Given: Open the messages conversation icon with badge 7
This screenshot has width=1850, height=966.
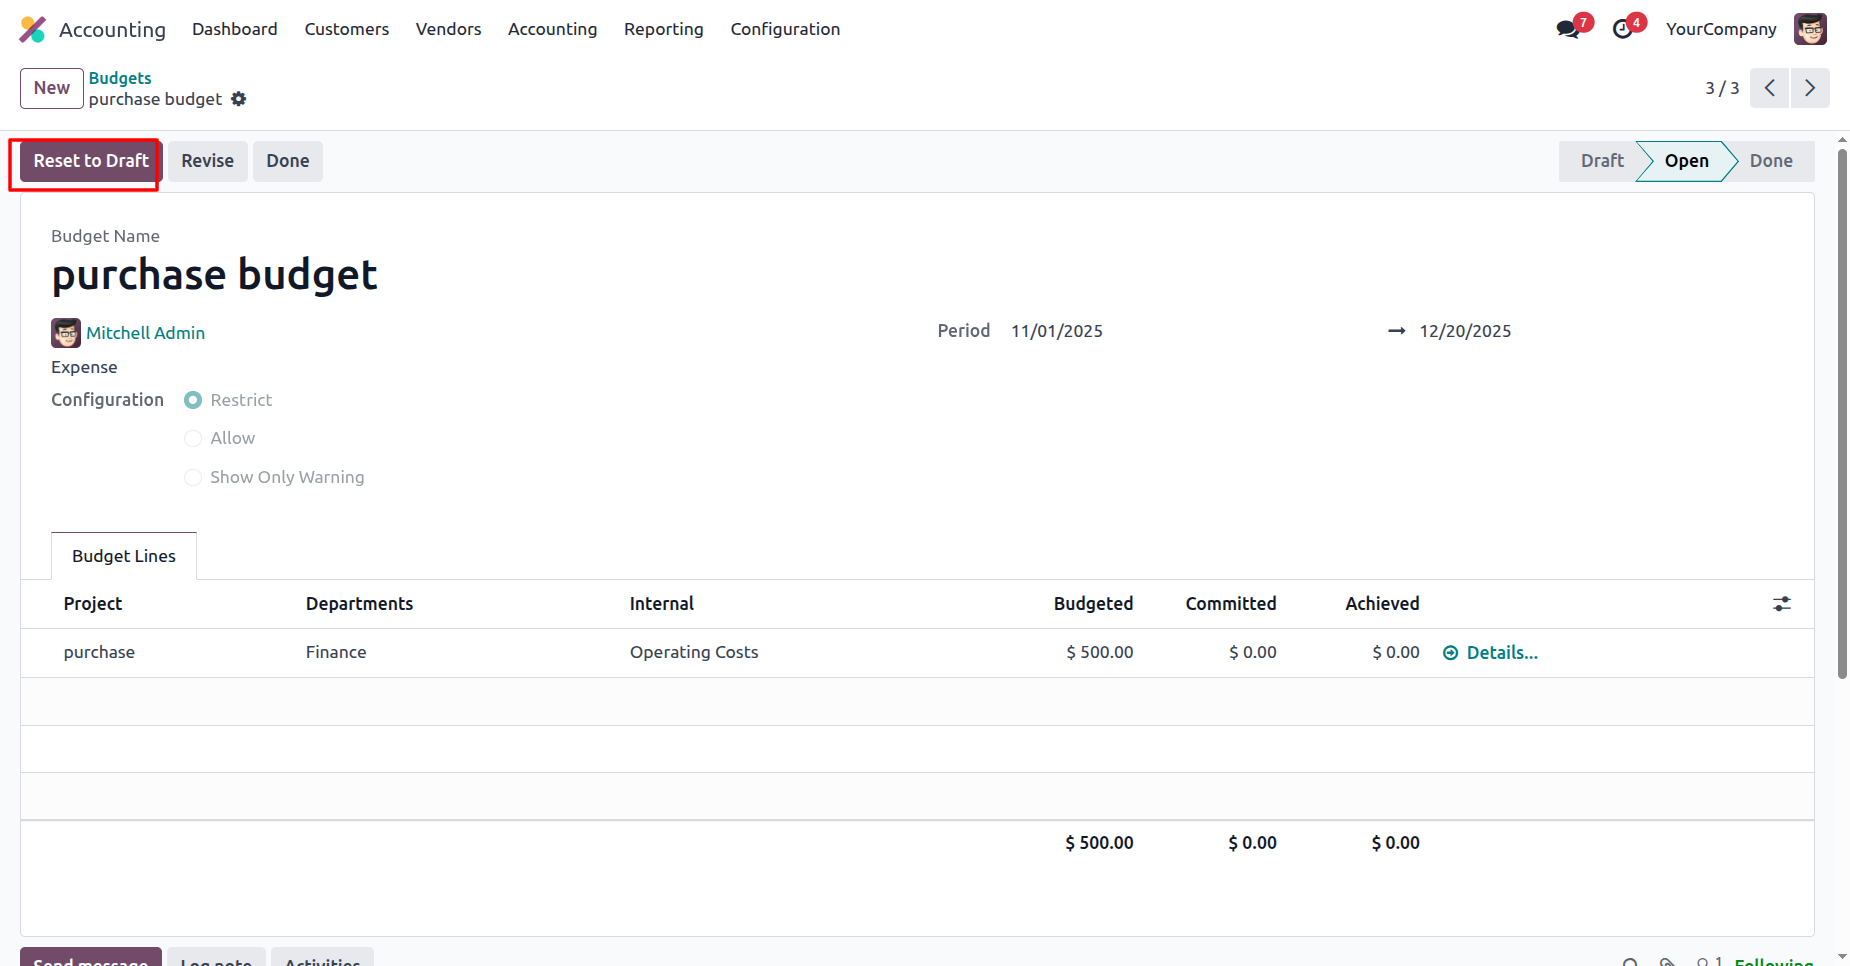Looking at the screenshot, I should coord(1569,29).
